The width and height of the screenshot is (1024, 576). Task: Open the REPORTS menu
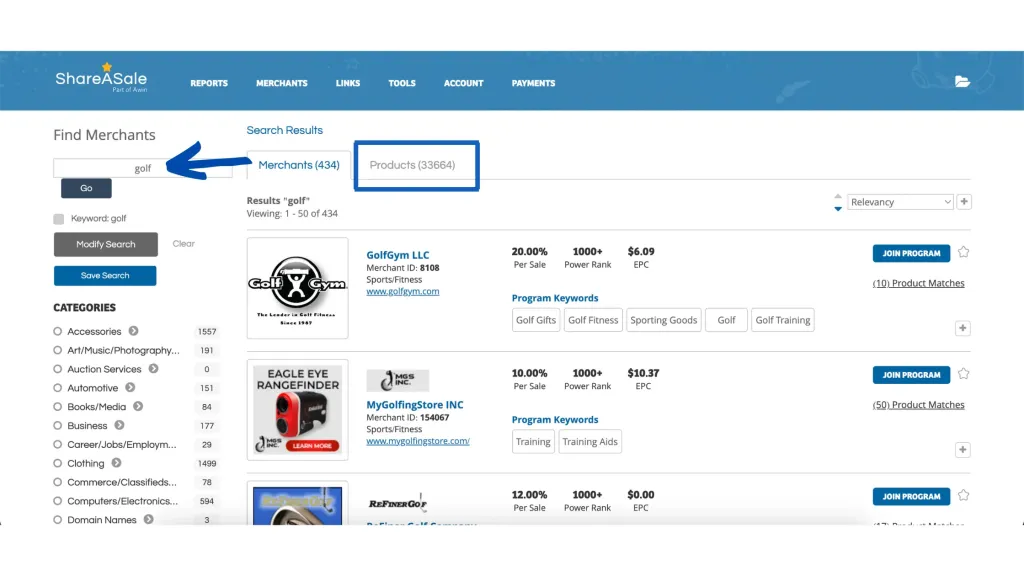coord(209,84)
